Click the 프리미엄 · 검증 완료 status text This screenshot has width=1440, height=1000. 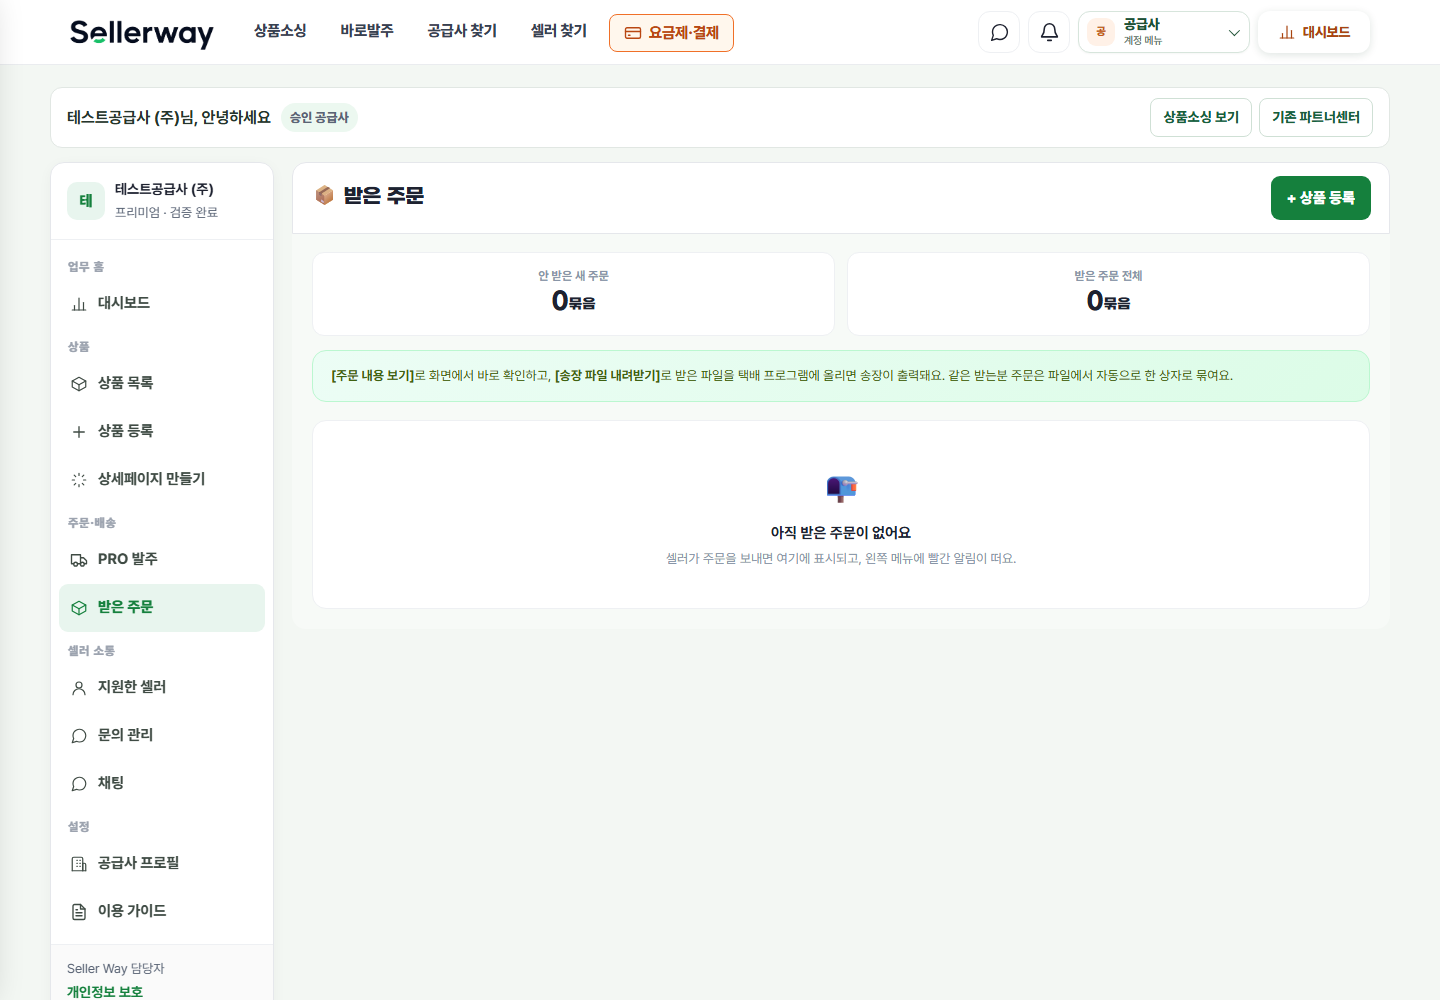pos(166,212)
